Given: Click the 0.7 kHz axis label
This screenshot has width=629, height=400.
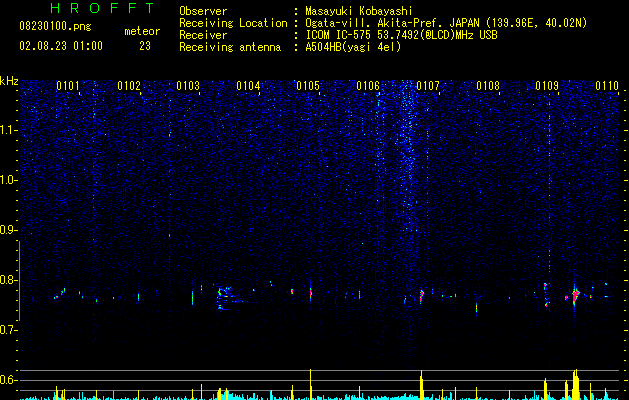Looking at the screenshot, I should [x=9, y=330].
